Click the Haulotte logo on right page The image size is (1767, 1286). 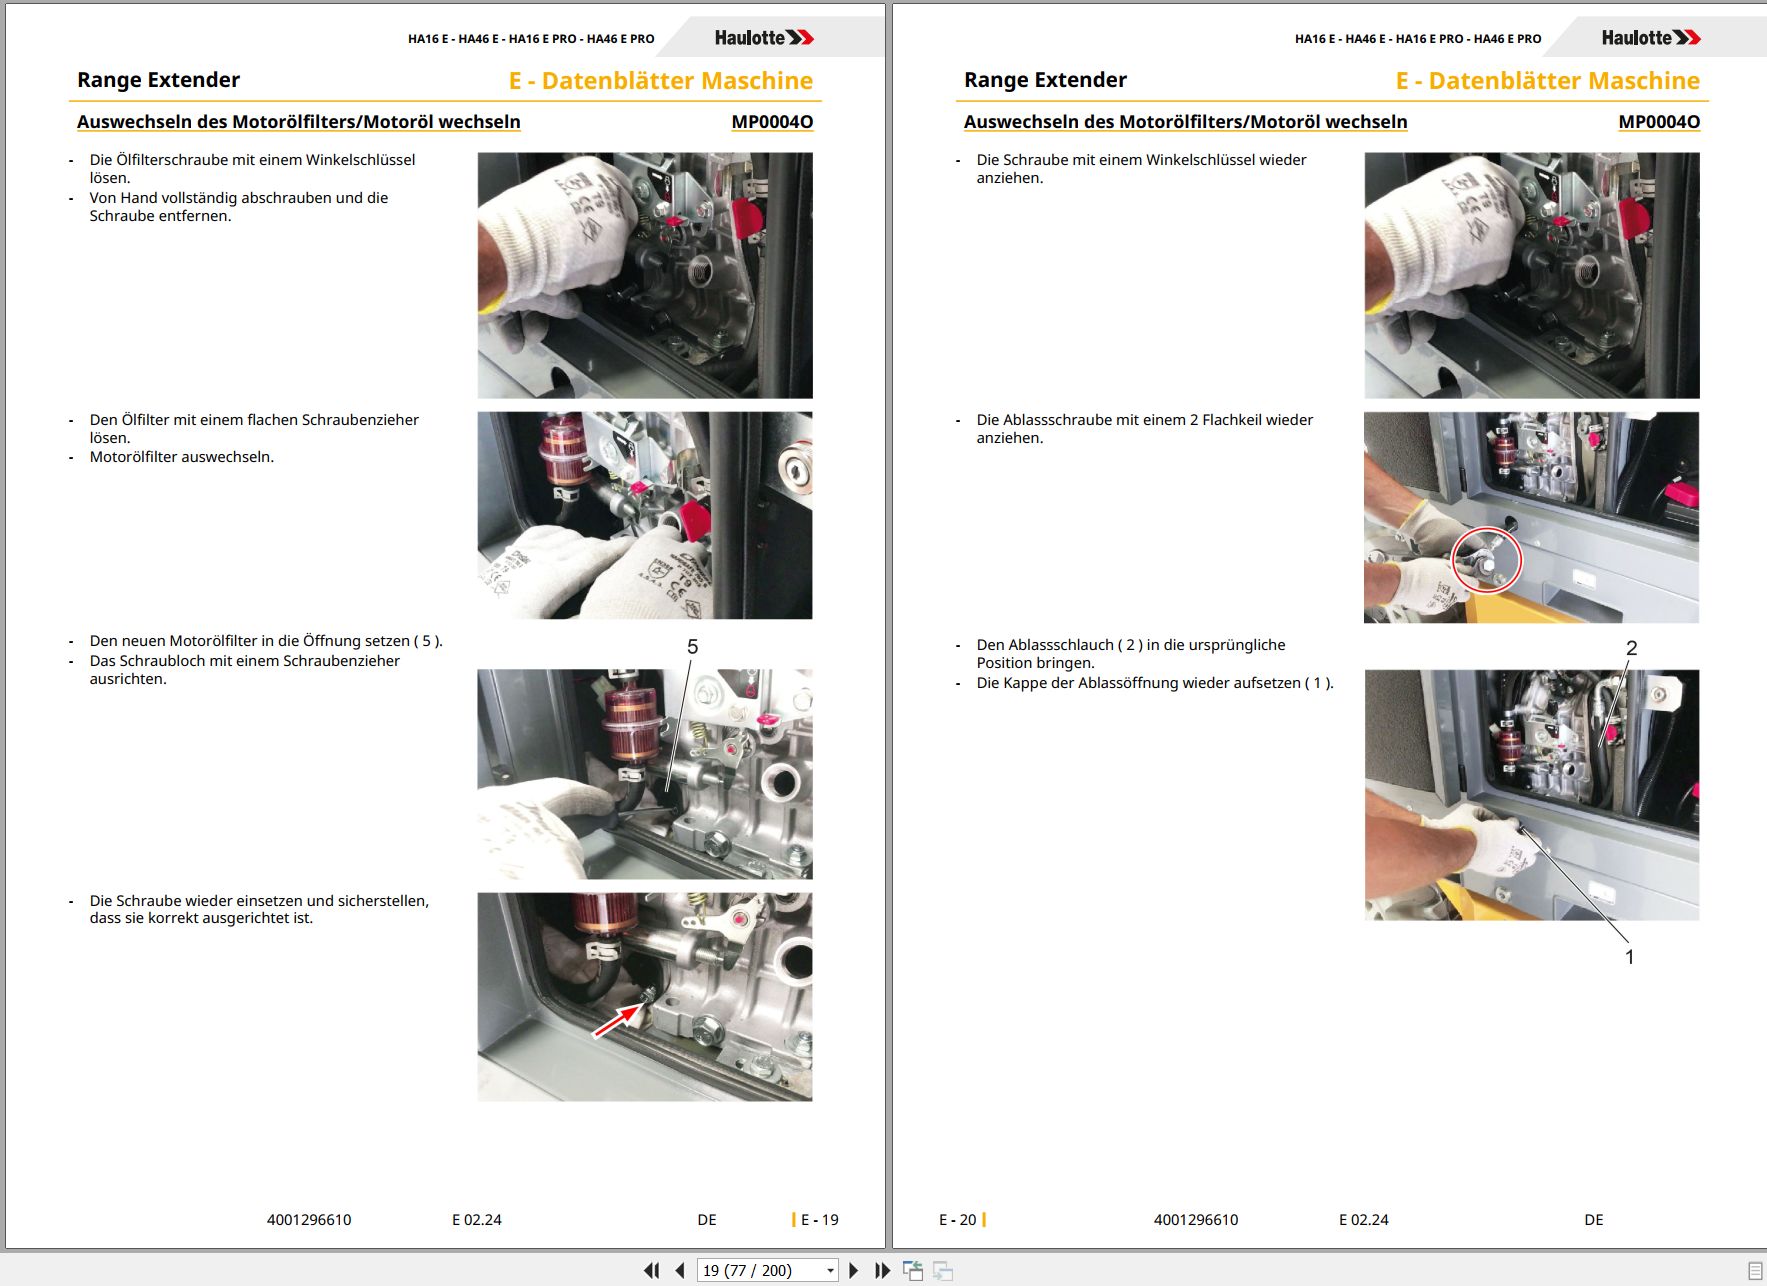tap(1651, 38)
